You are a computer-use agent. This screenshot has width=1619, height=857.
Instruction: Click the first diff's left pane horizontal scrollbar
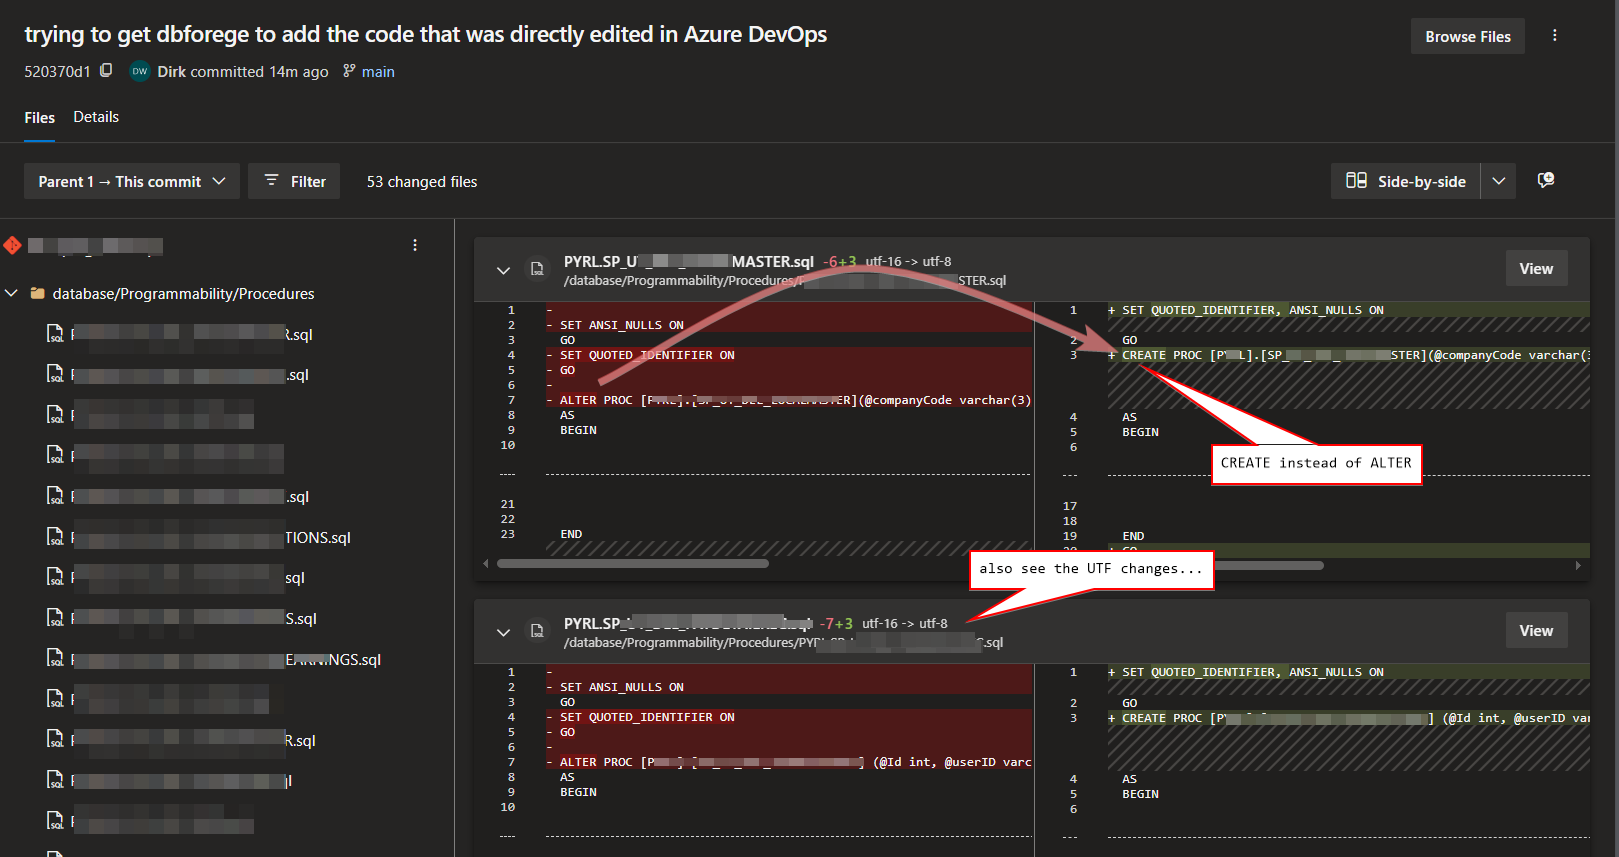(633, 564)
